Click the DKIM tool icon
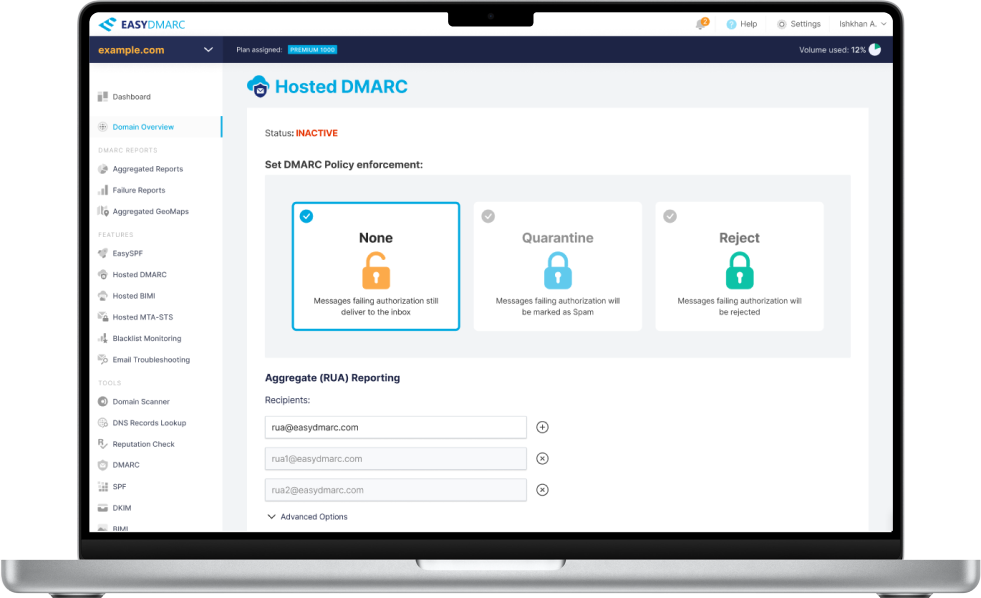 (103, 508)
